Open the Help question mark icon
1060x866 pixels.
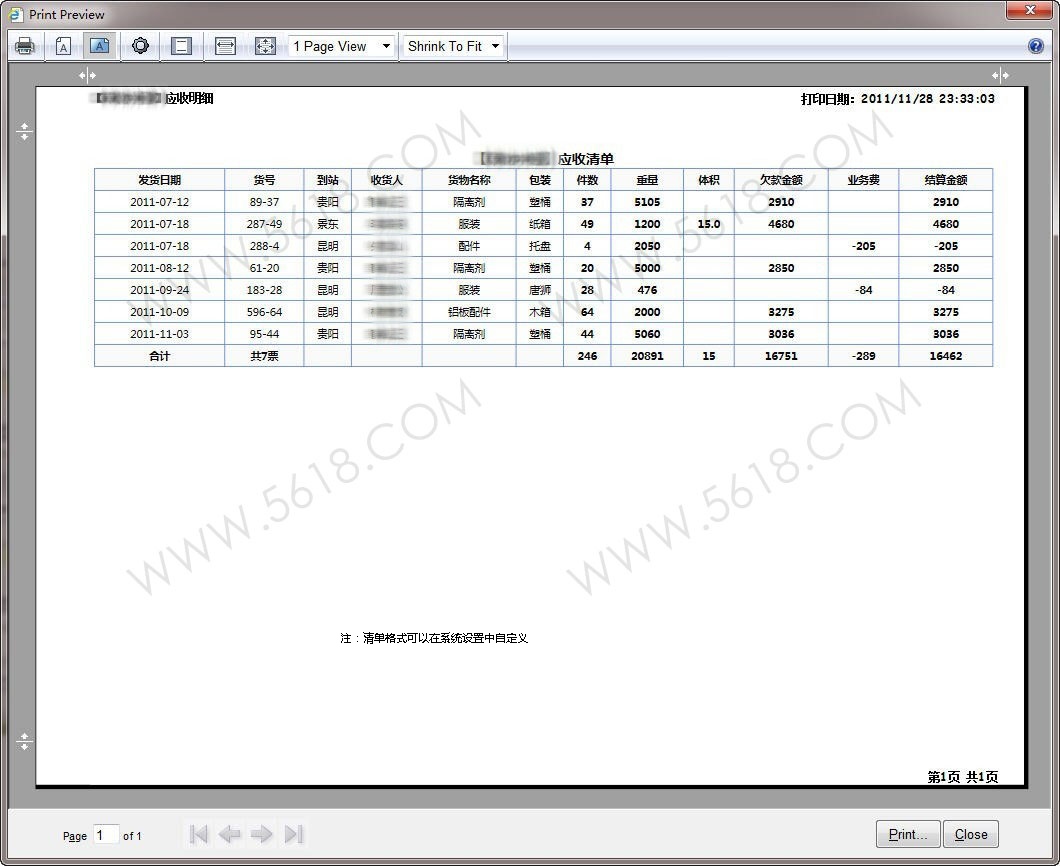click(x=1036, y=46)
